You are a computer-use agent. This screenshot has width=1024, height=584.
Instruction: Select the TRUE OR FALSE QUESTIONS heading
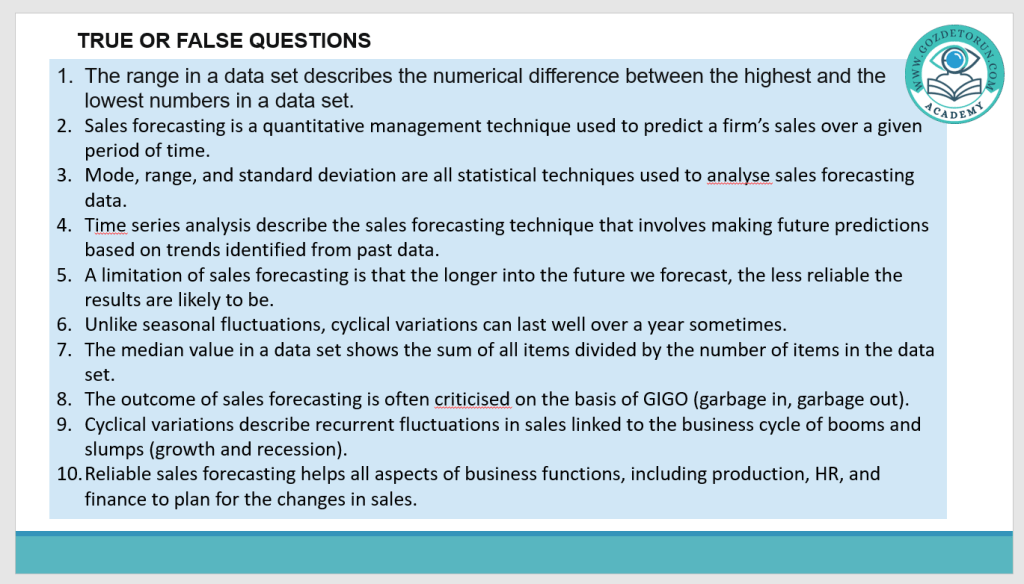coord(224,41)
